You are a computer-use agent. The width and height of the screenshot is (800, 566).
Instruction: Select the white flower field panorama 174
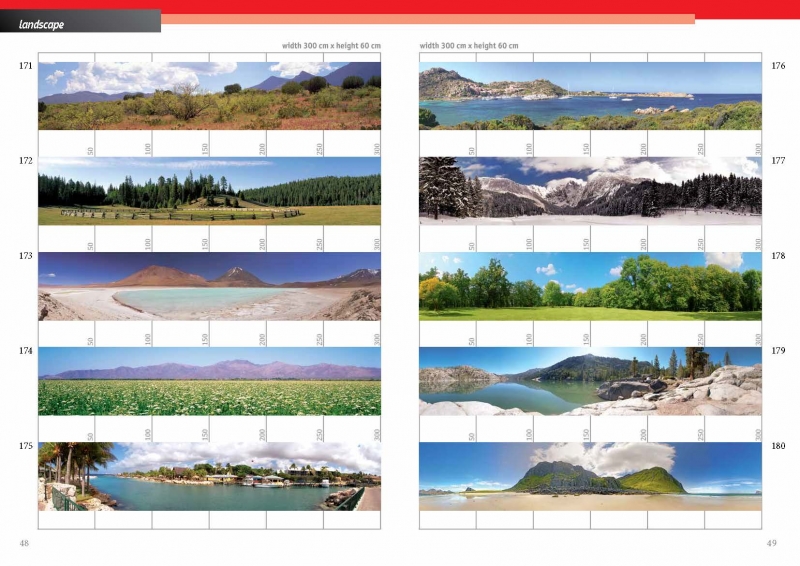coord(209,381)
